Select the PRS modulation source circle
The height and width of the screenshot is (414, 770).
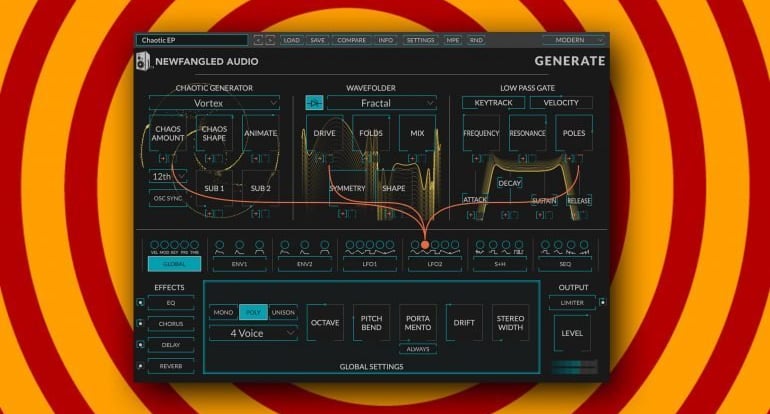(x=185, y=245)
